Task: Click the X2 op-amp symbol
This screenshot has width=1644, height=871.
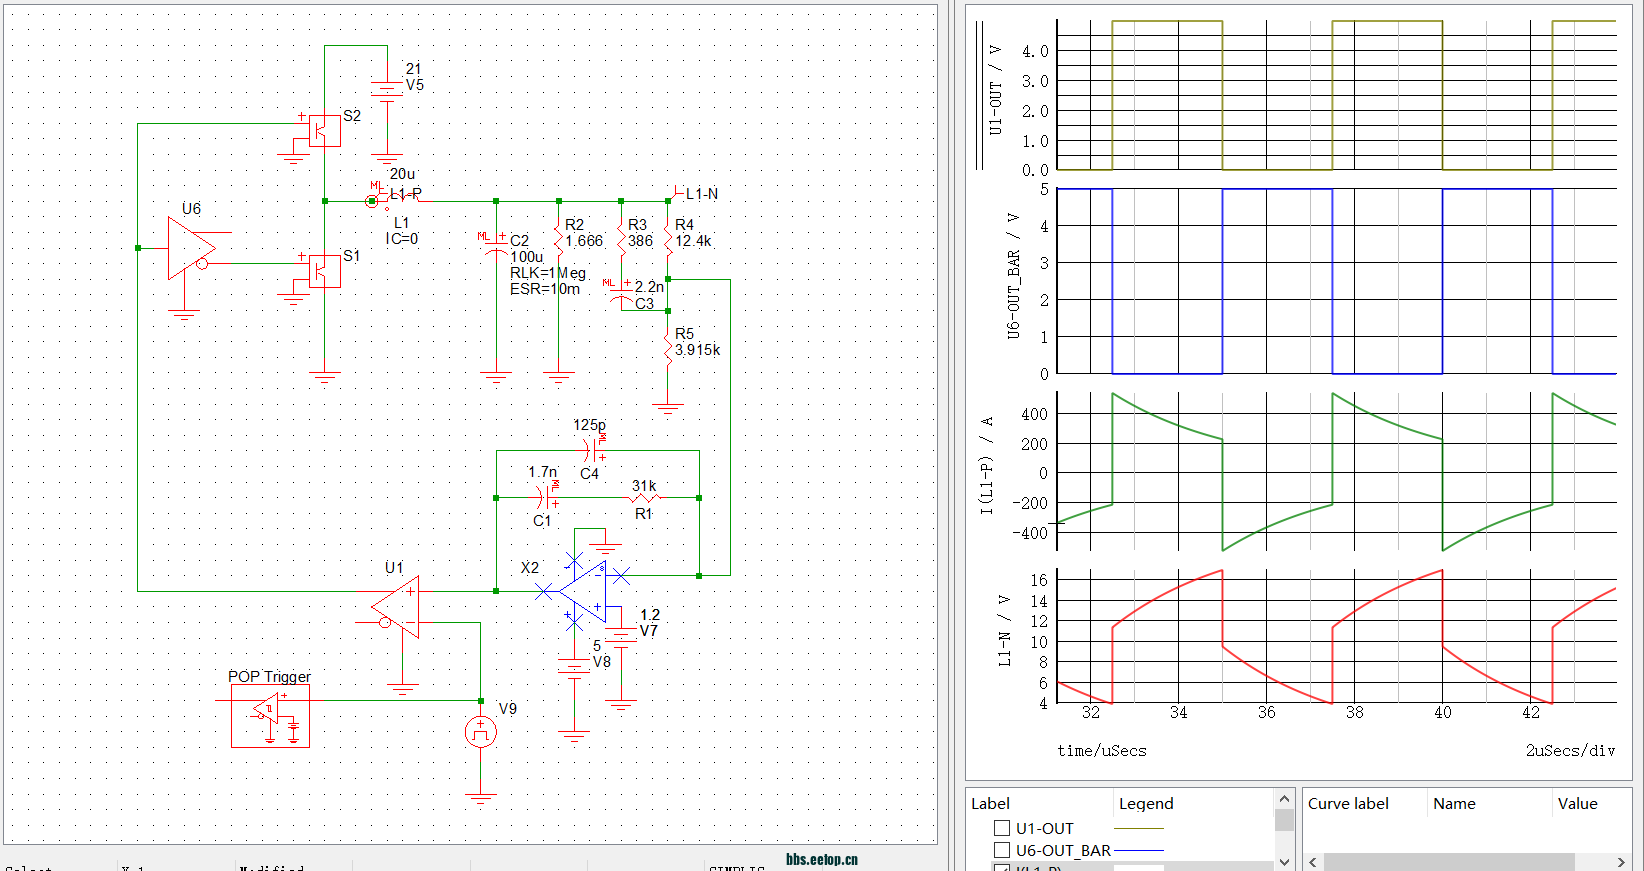Action: tap(583, 592)
